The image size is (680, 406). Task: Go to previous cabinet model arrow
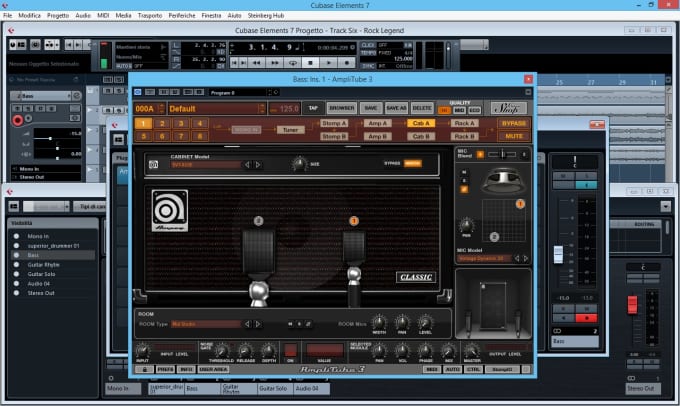248,165
